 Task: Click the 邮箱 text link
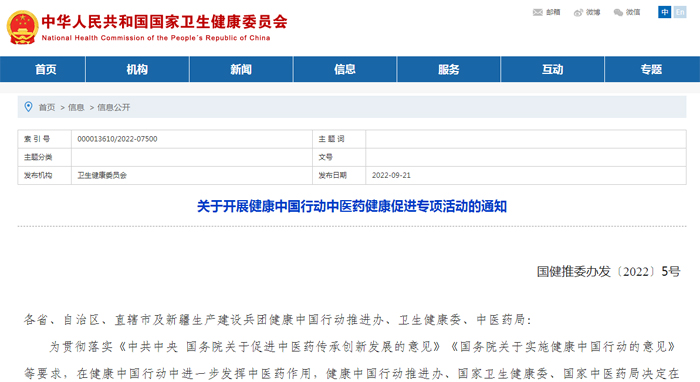pos(553,12)
